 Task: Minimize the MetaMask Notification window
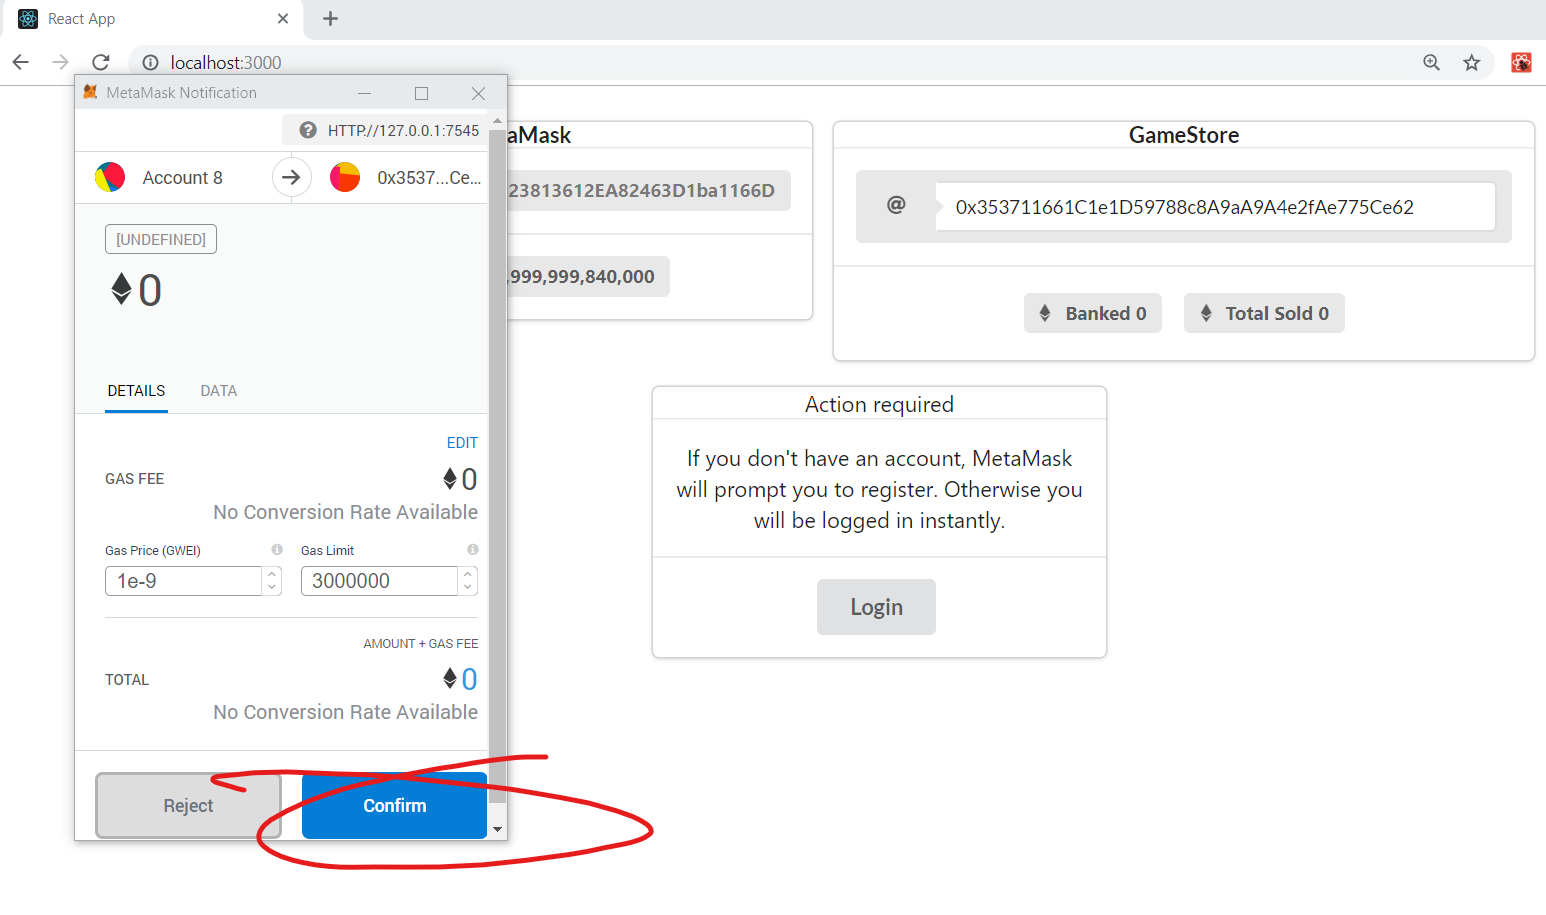pos(364,93)
